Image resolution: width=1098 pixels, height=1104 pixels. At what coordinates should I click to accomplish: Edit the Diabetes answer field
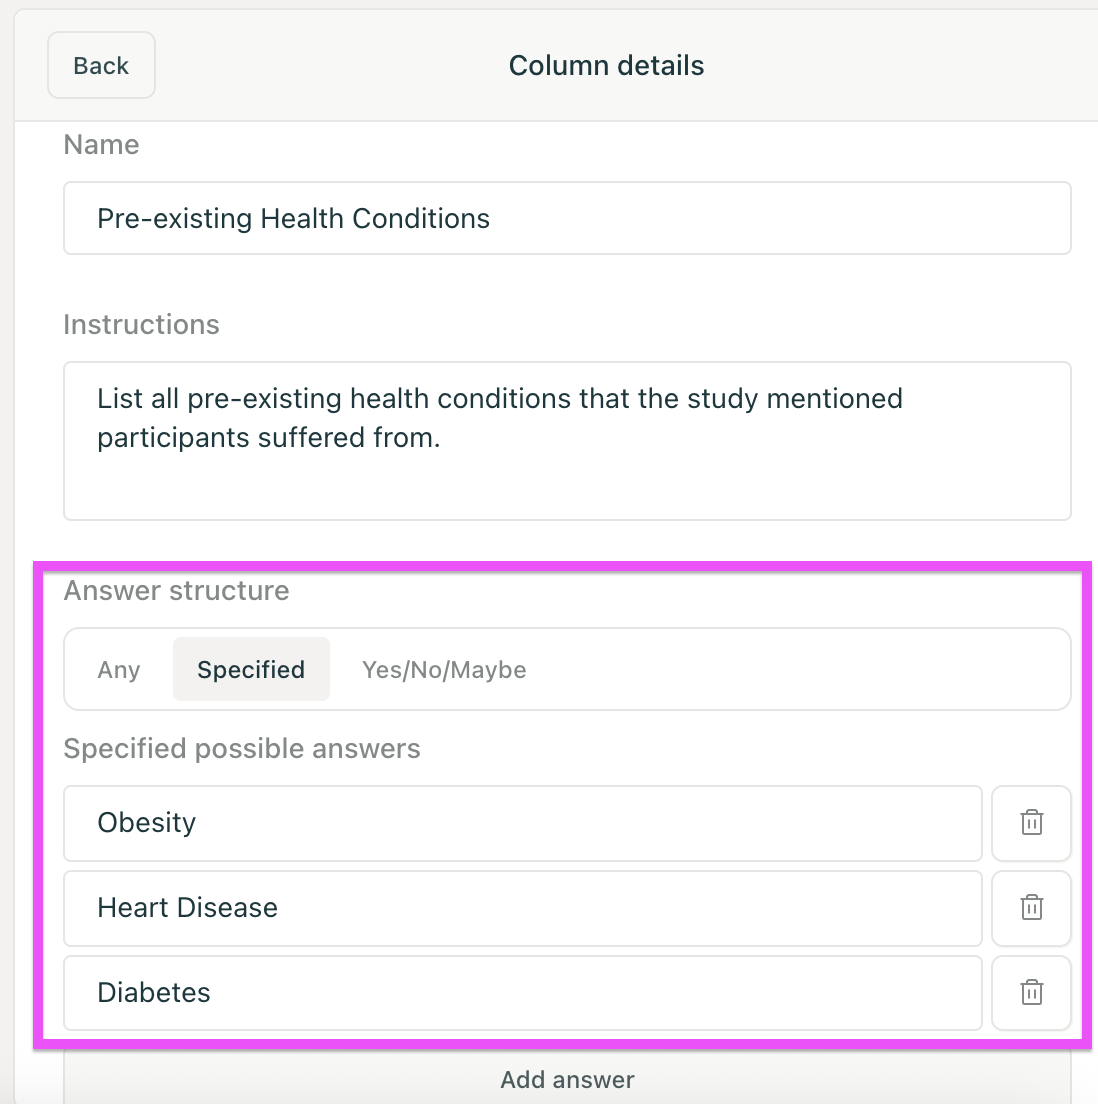(522, 993)
